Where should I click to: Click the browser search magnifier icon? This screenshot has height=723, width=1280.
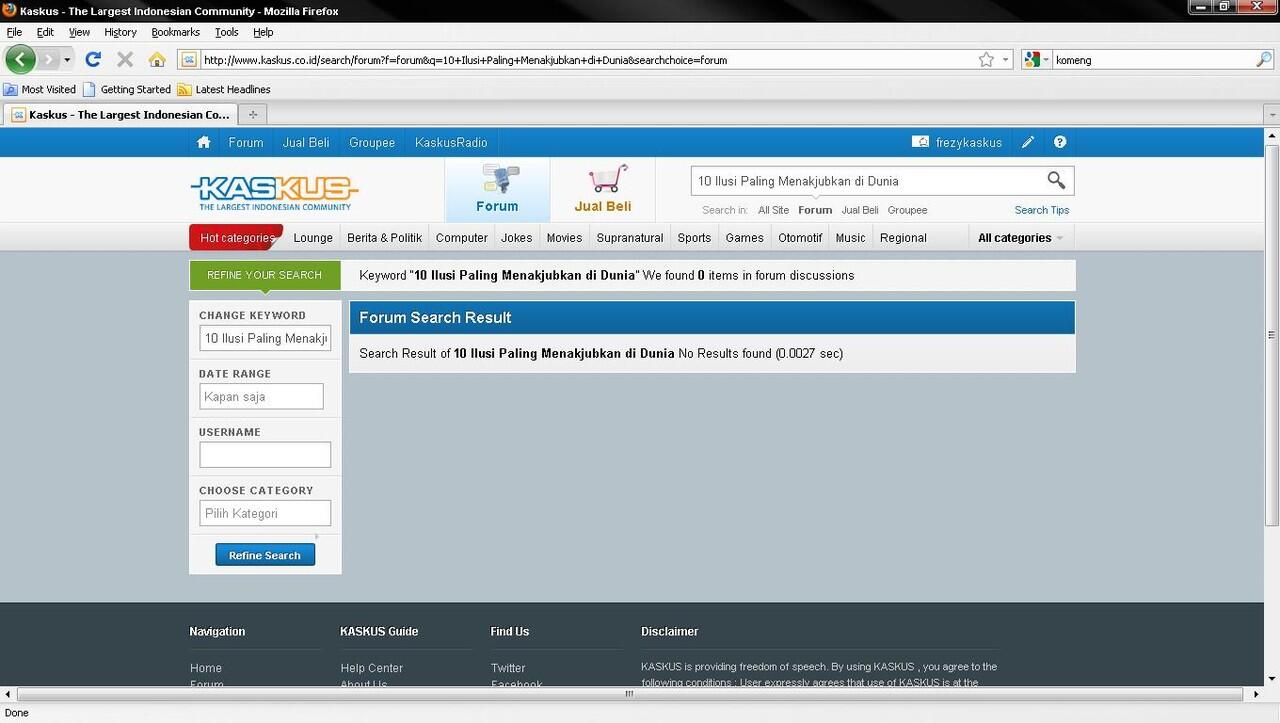click(1264, 60)
